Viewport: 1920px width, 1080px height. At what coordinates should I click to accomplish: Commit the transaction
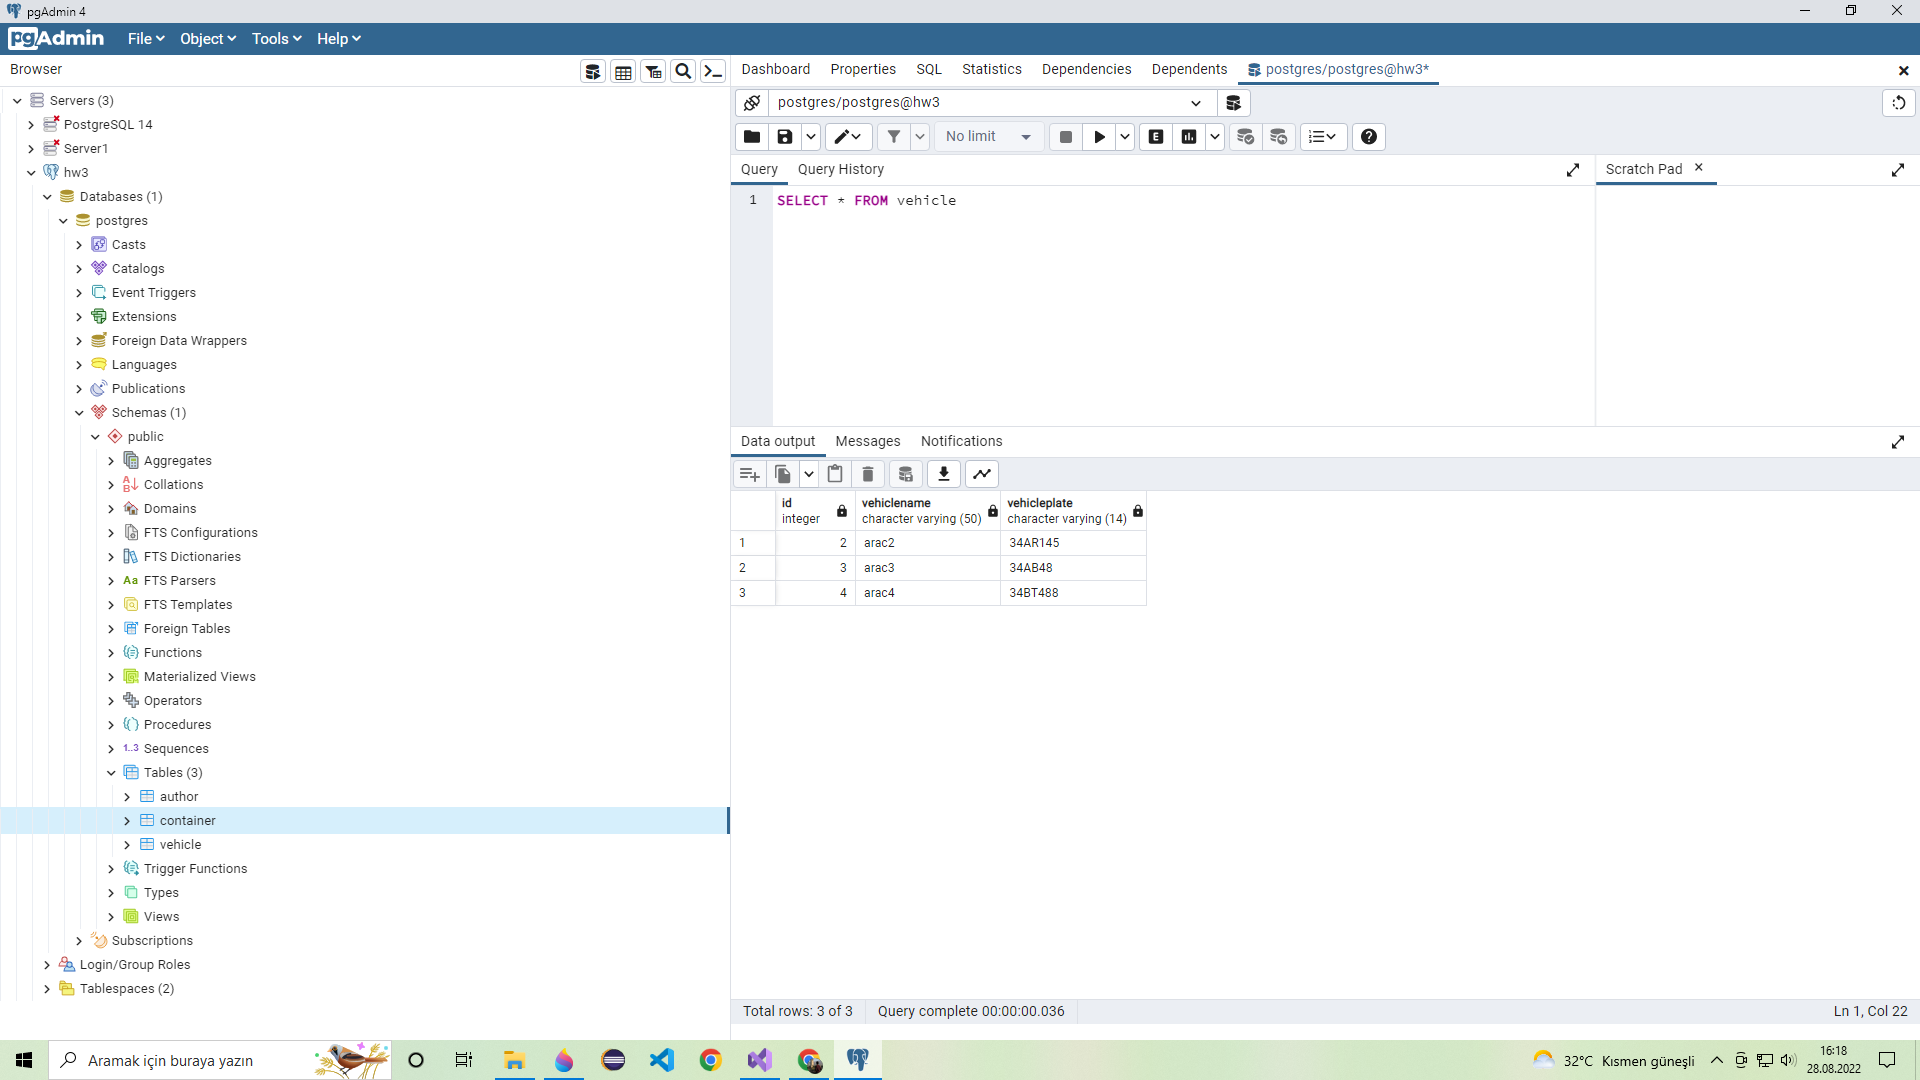[1246, 136]
